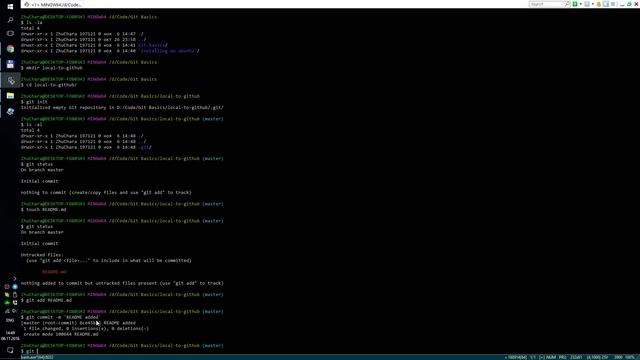The height and width of the screenshot is (360, 640).
Task: Click the PRI status bar indicator
Action: (562, 358)
